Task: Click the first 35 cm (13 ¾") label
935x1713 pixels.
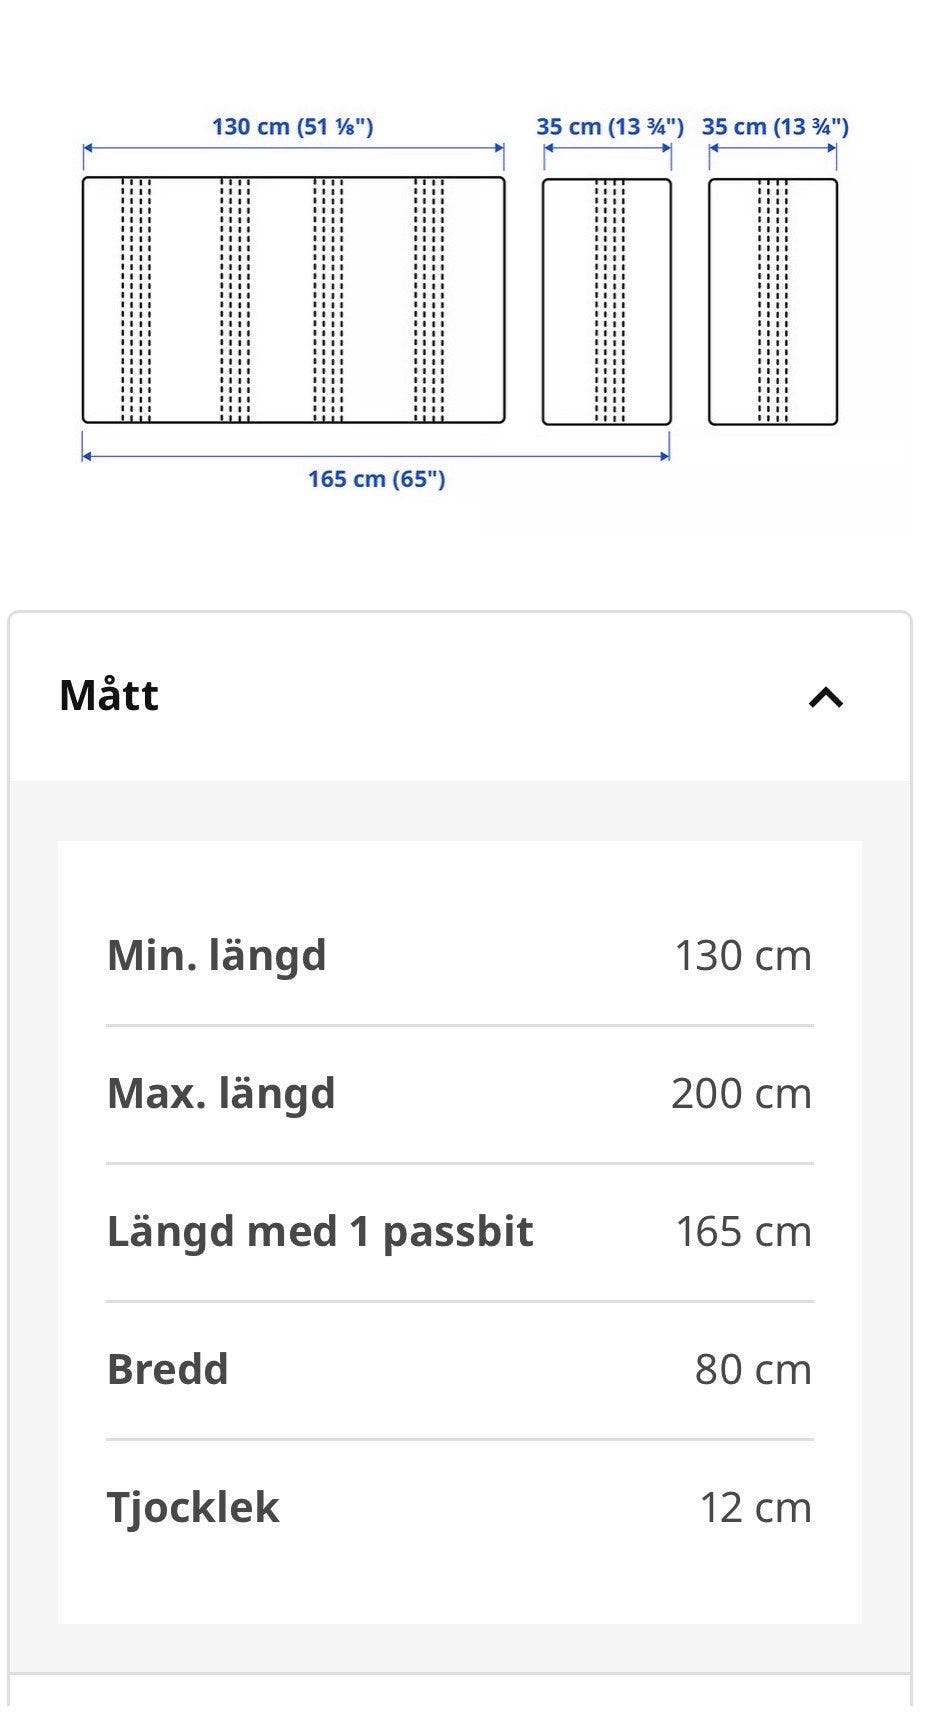Action: (610, 127)
